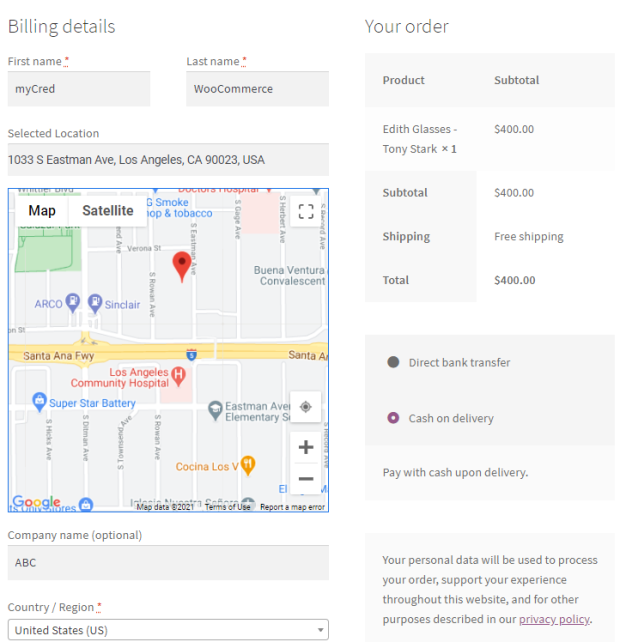Click the Last name input field
The width and height of the screenshot is (620, 642).
(257, 89)
